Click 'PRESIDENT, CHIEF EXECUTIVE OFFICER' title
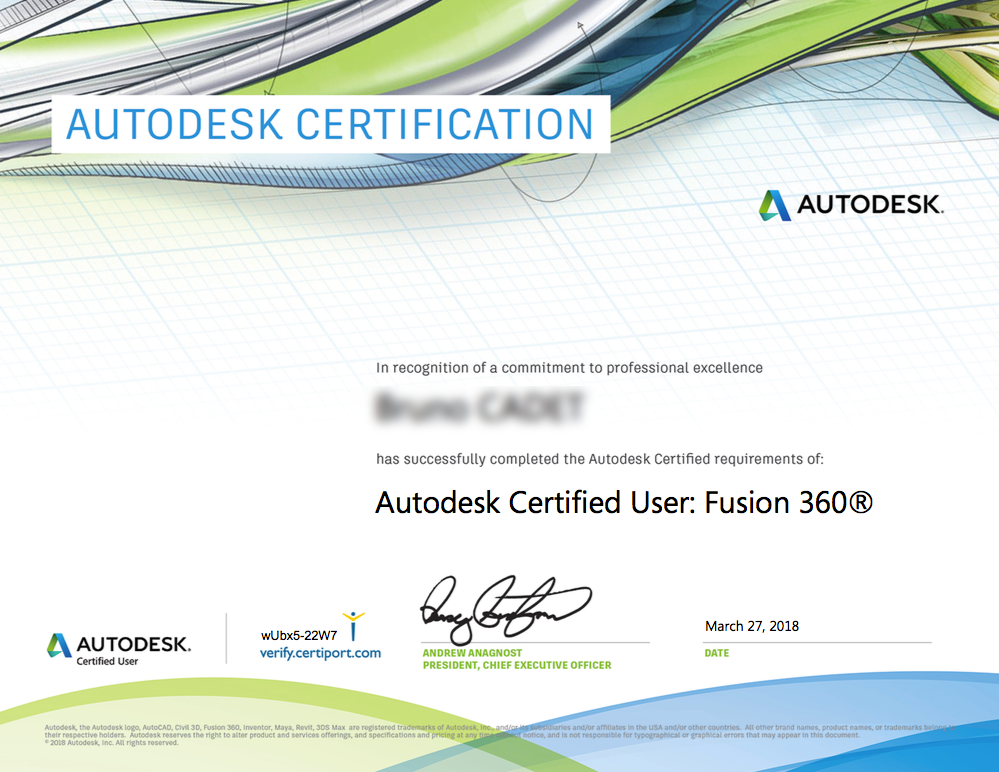The height and width of the screenshot is (772, 999). [x=517, y=665]
